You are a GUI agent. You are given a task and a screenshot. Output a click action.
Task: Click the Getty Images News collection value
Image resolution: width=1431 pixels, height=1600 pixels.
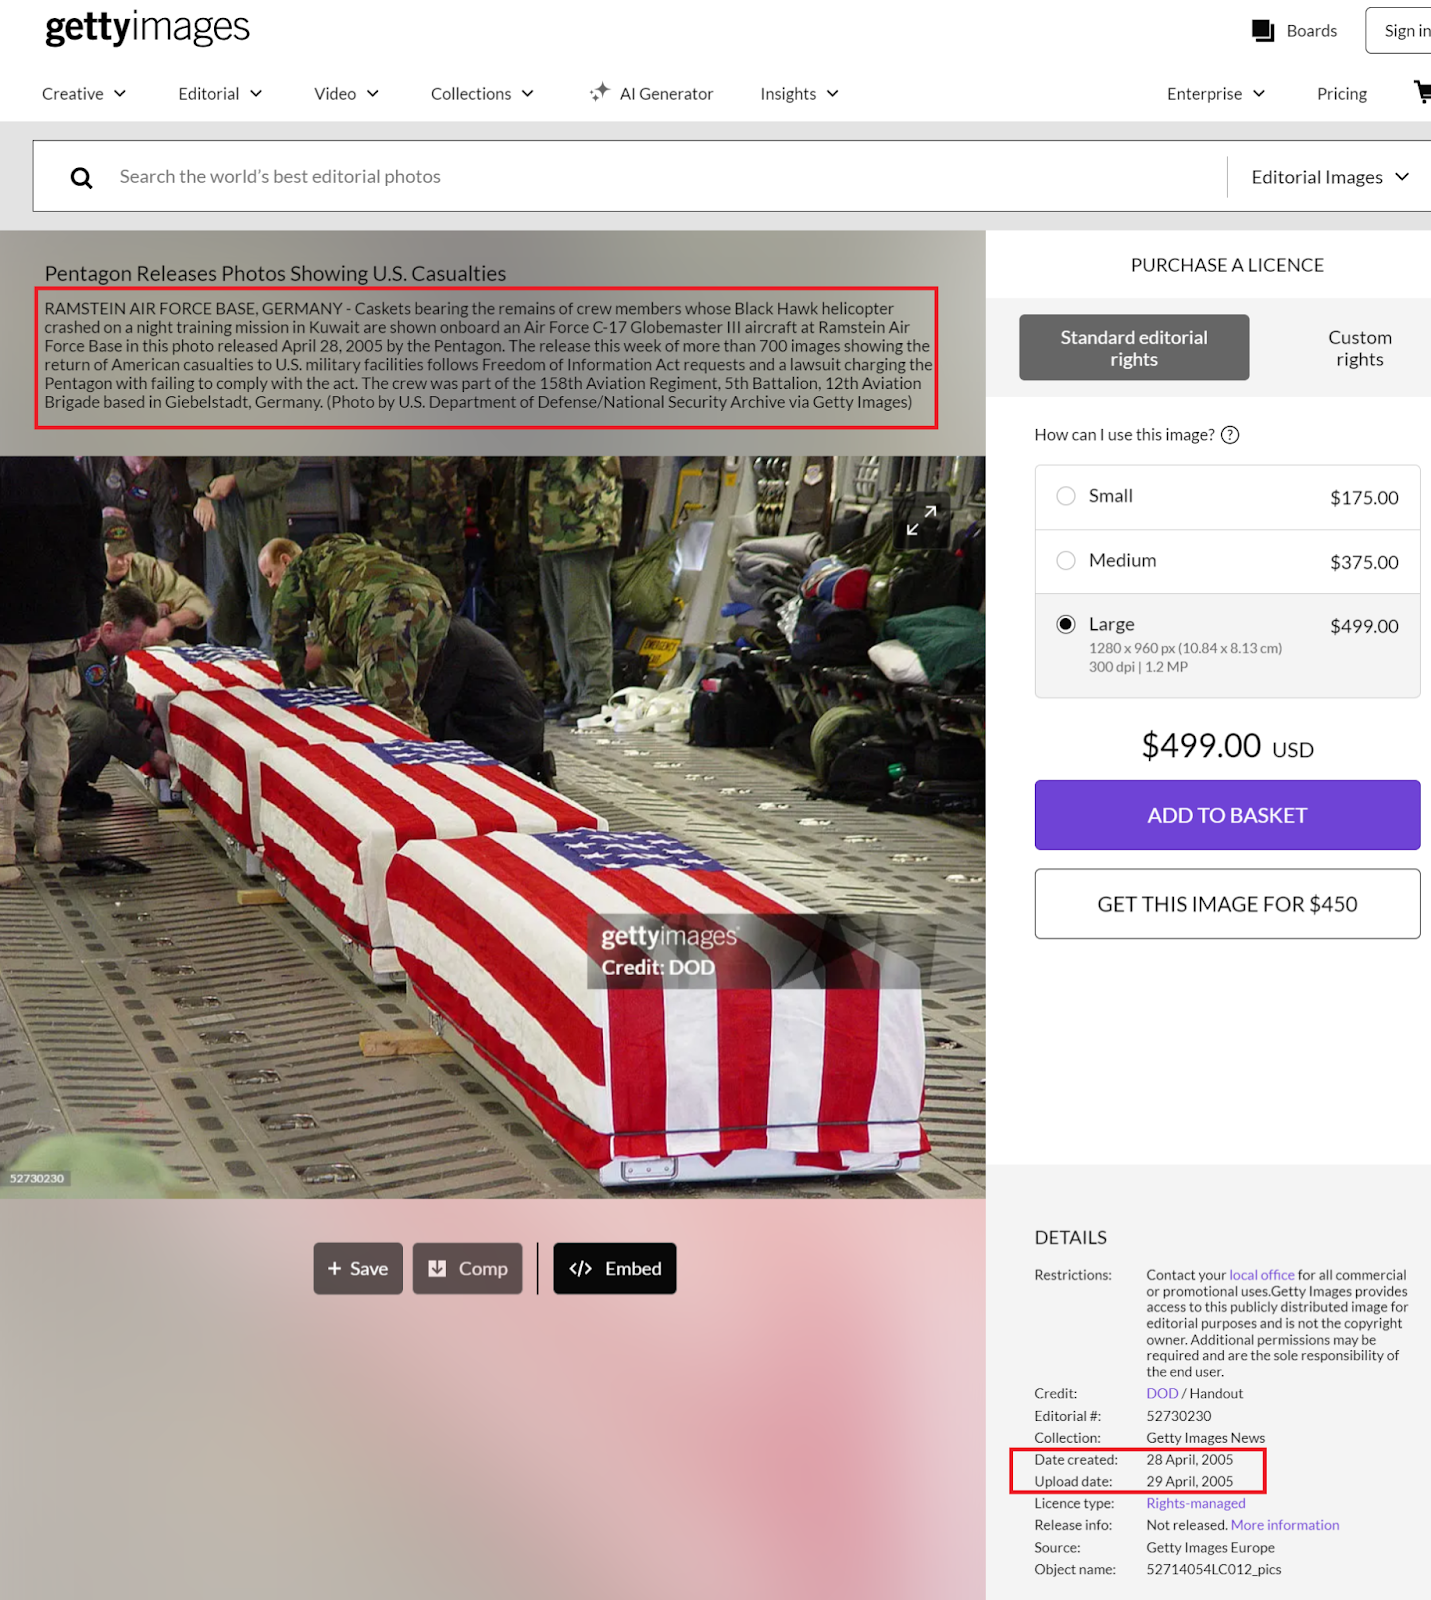[x=1206, y=1438]
